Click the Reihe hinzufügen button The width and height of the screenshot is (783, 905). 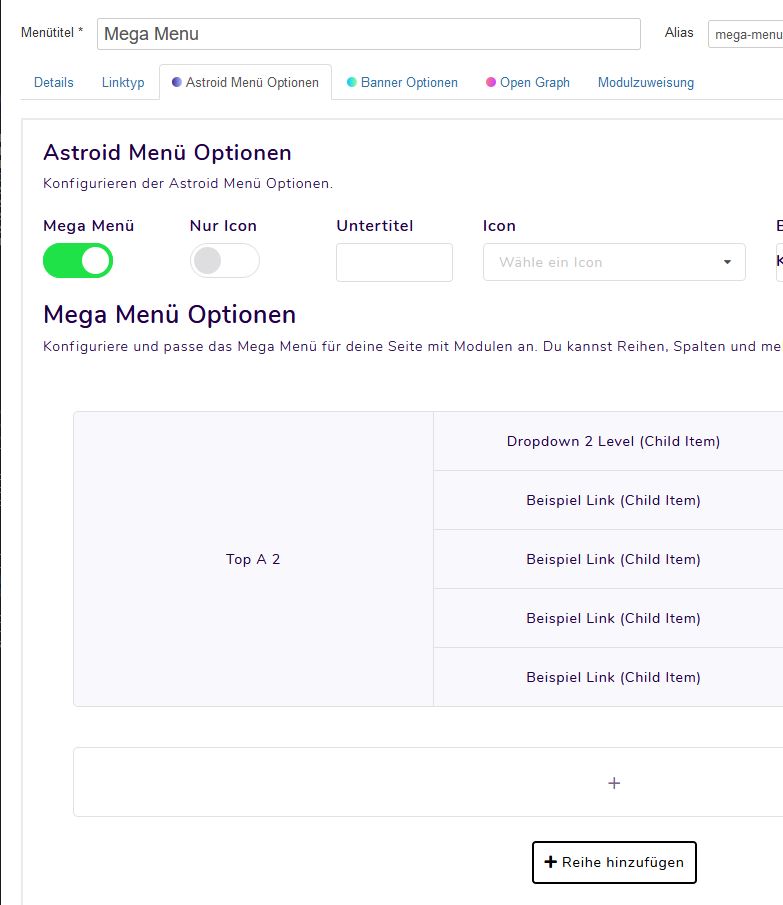pos(614,861)
